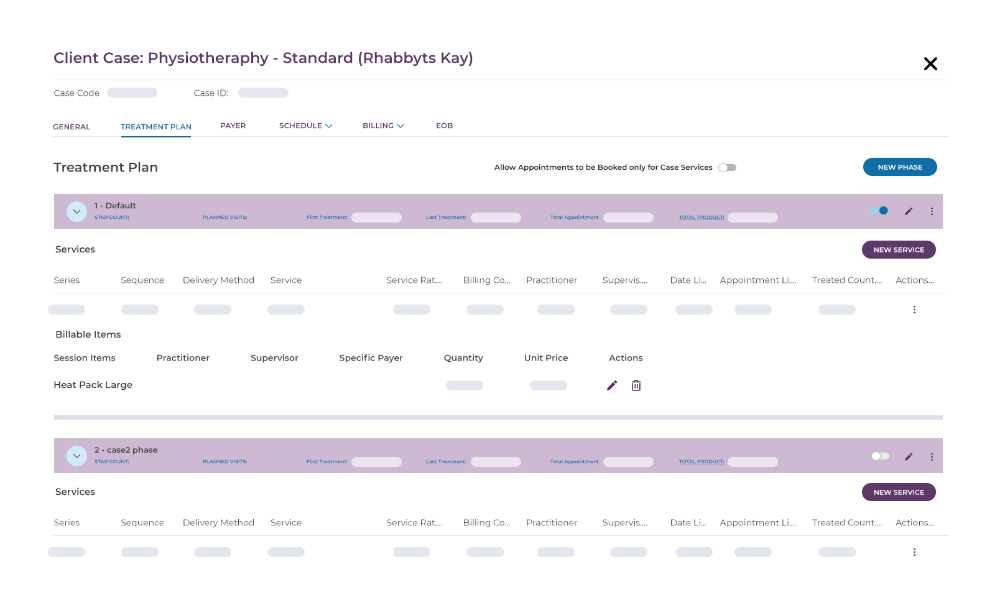The height and width of the screenshot is (603, 1000).
Task: Open the Schedule dropdown
Action: 305,125
